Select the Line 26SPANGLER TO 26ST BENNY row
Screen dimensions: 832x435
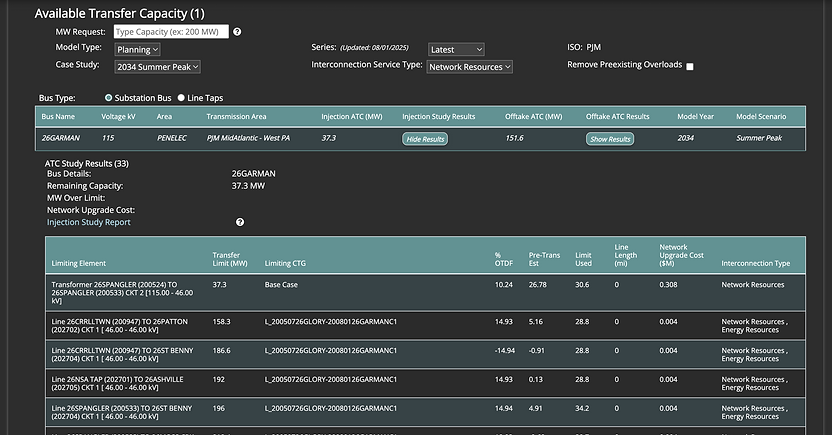(x=425, y=412)
